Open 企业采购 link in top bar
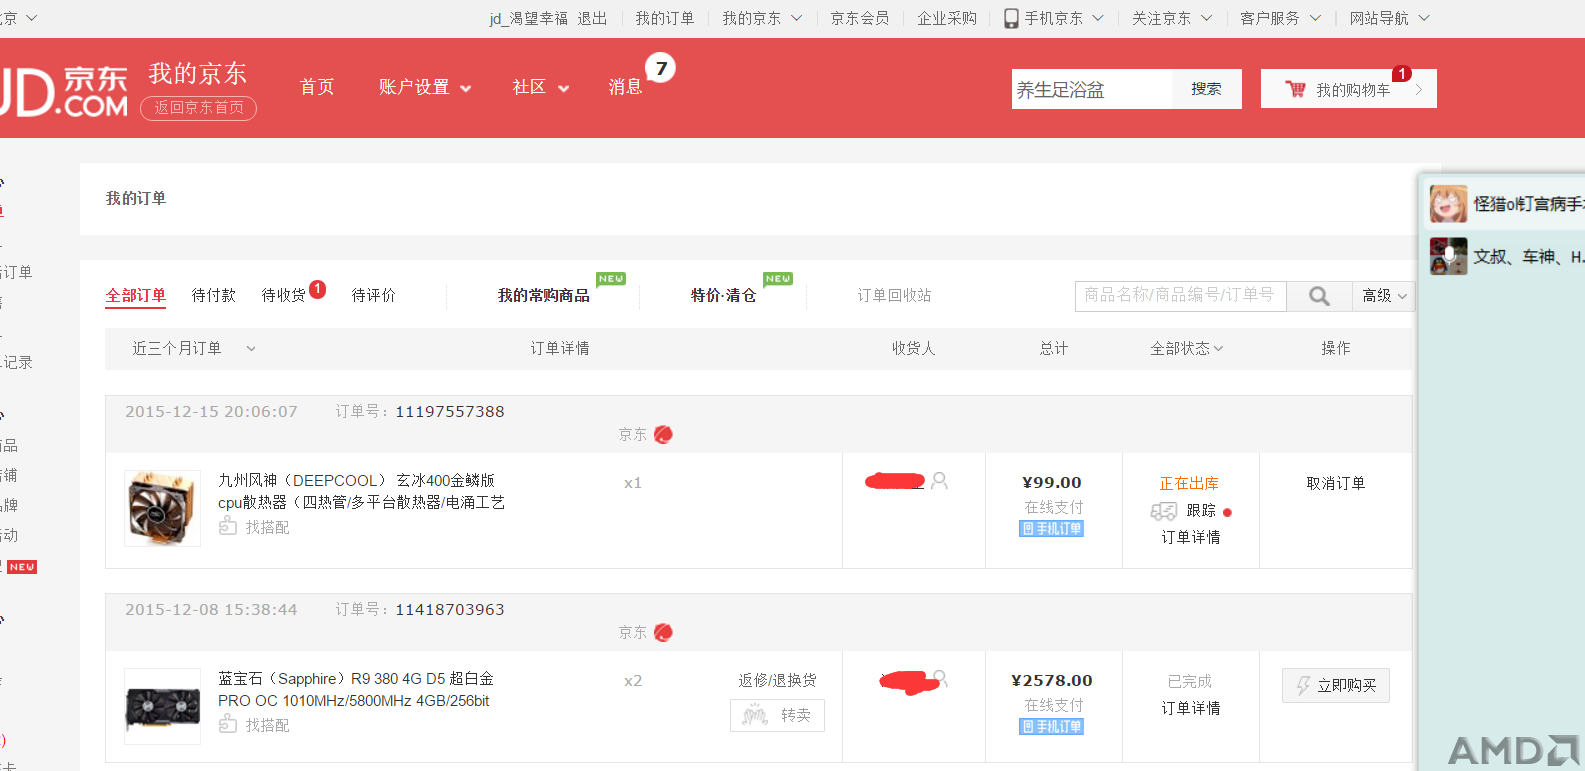 coord(947,18)
